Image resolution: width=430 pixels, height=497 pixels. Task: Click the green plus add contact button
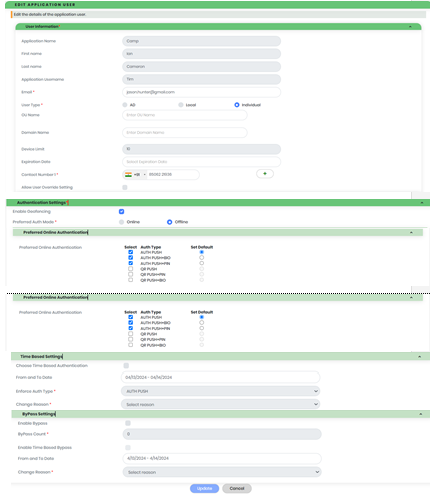tap(265, 174)
